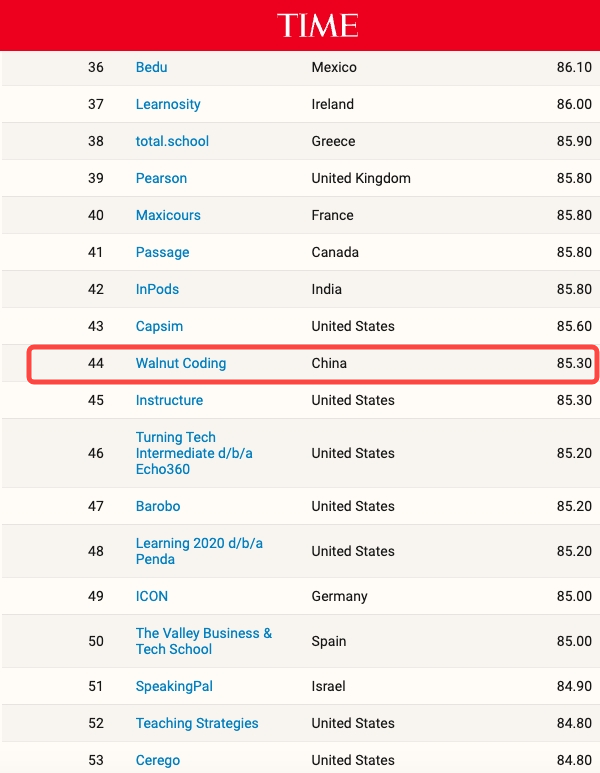The width and height of the screenshot is (600, 773).
Task: Open the highlighted Walnut Coding link
Action: click(181, 363)
